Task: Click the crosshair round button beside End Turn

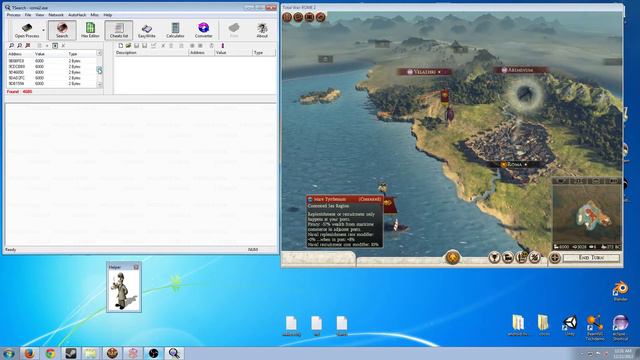Action: (555, 258)
